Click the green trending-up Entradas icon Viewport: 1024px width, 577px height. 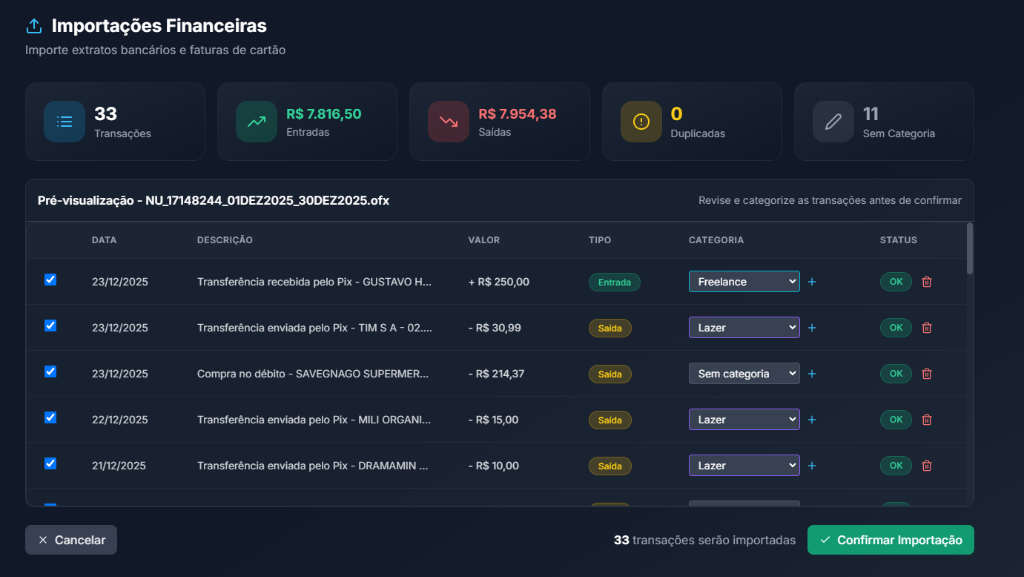coord(256,122)
